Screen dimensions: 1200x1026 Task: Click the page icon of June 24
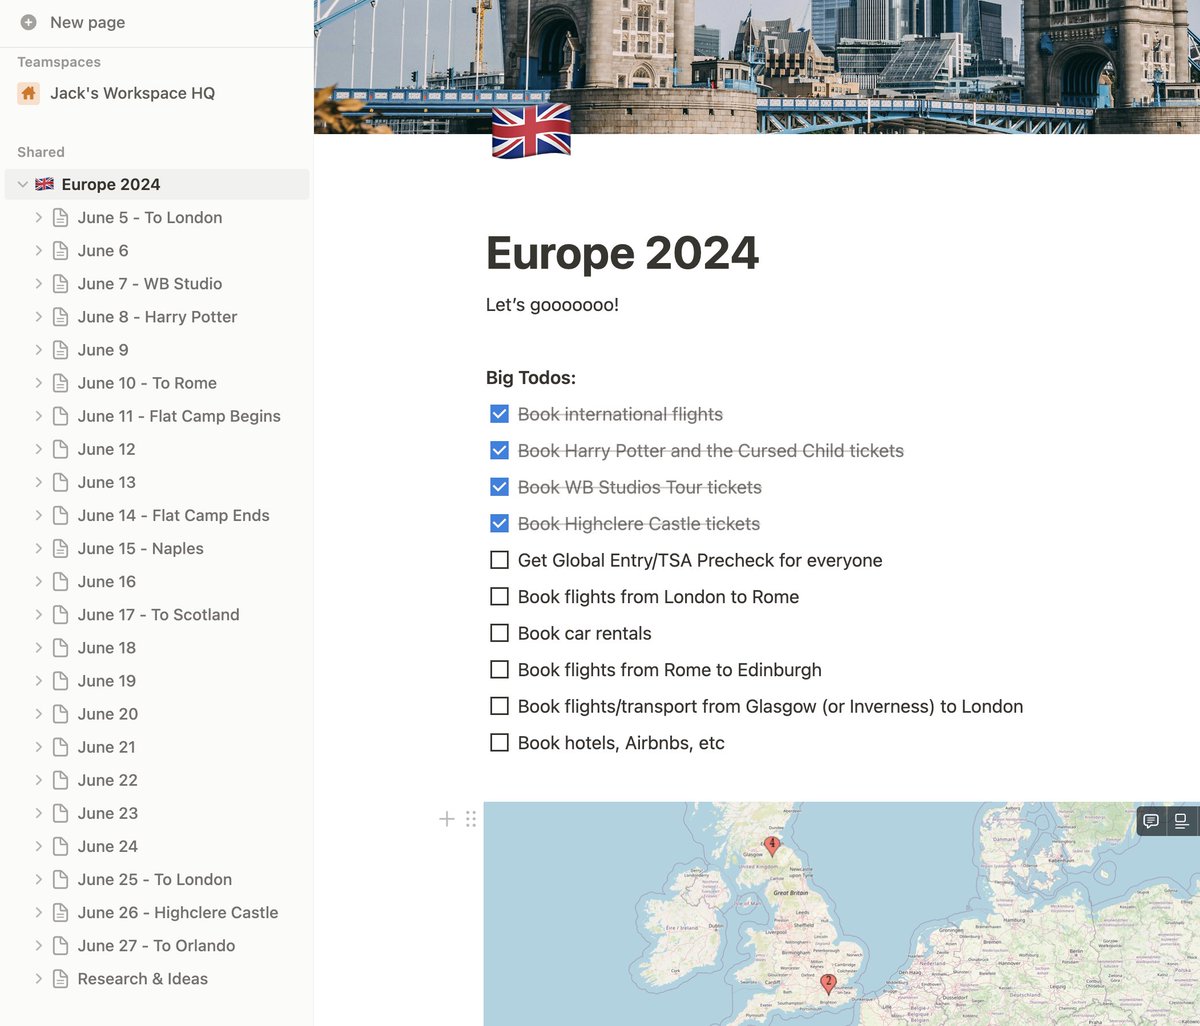pos(61,845)
